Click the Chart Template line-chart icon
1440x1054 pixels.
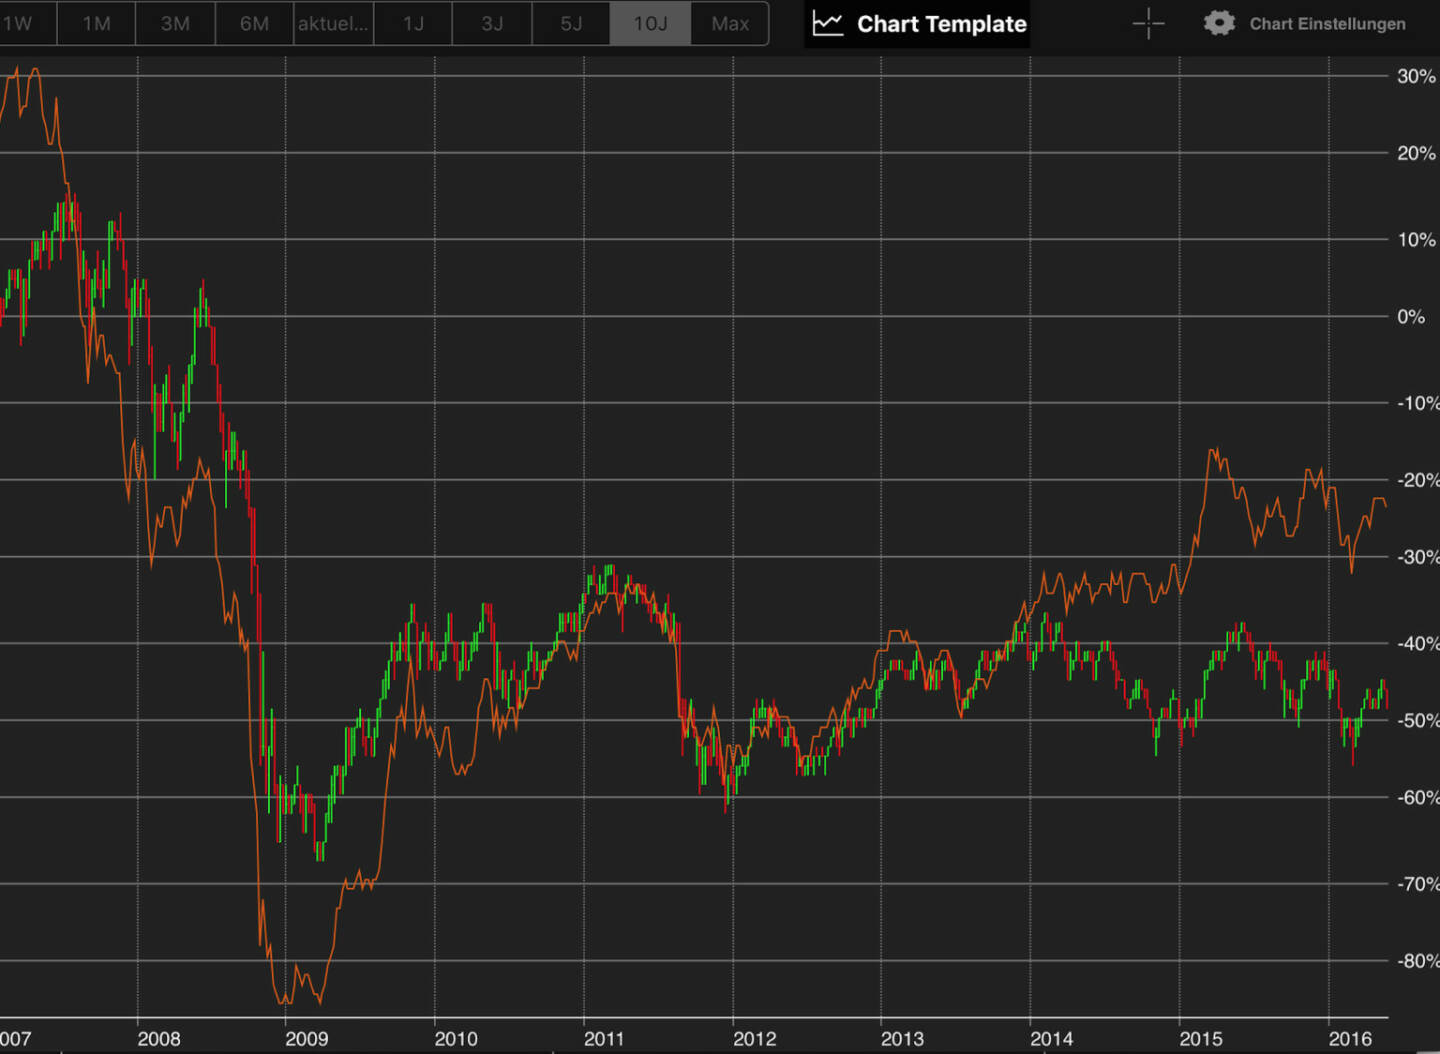827,24
